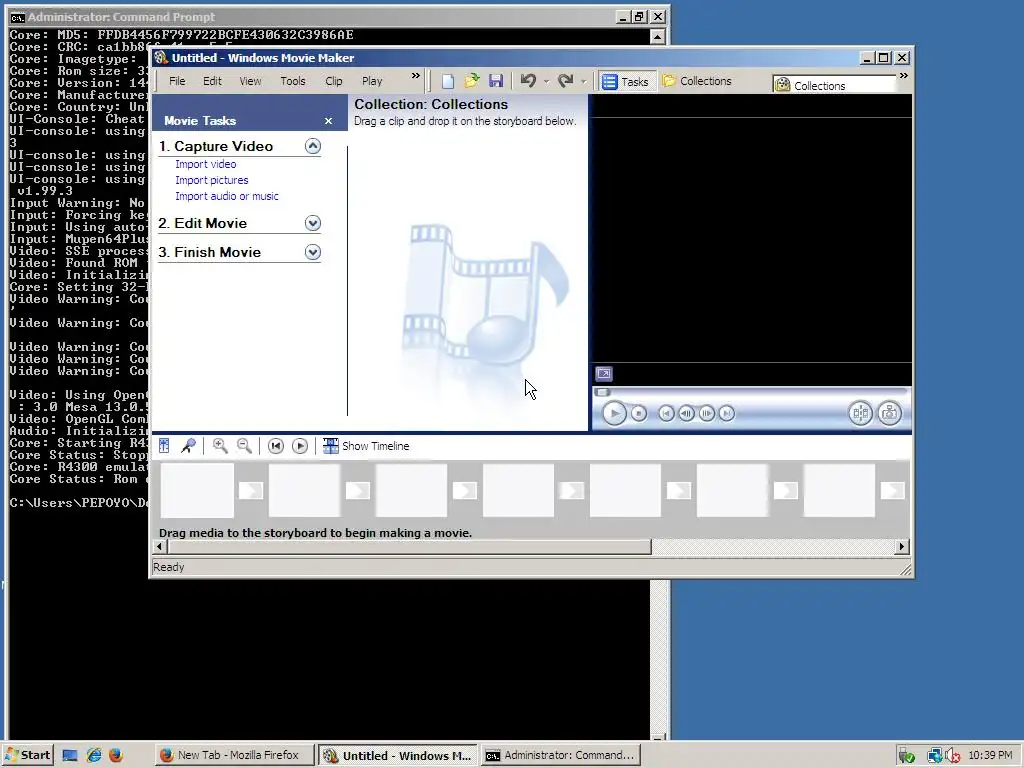This screenshot has width=1024, height=768.
Task: Click the preview seek bar slider
Action: coord(603,392)
